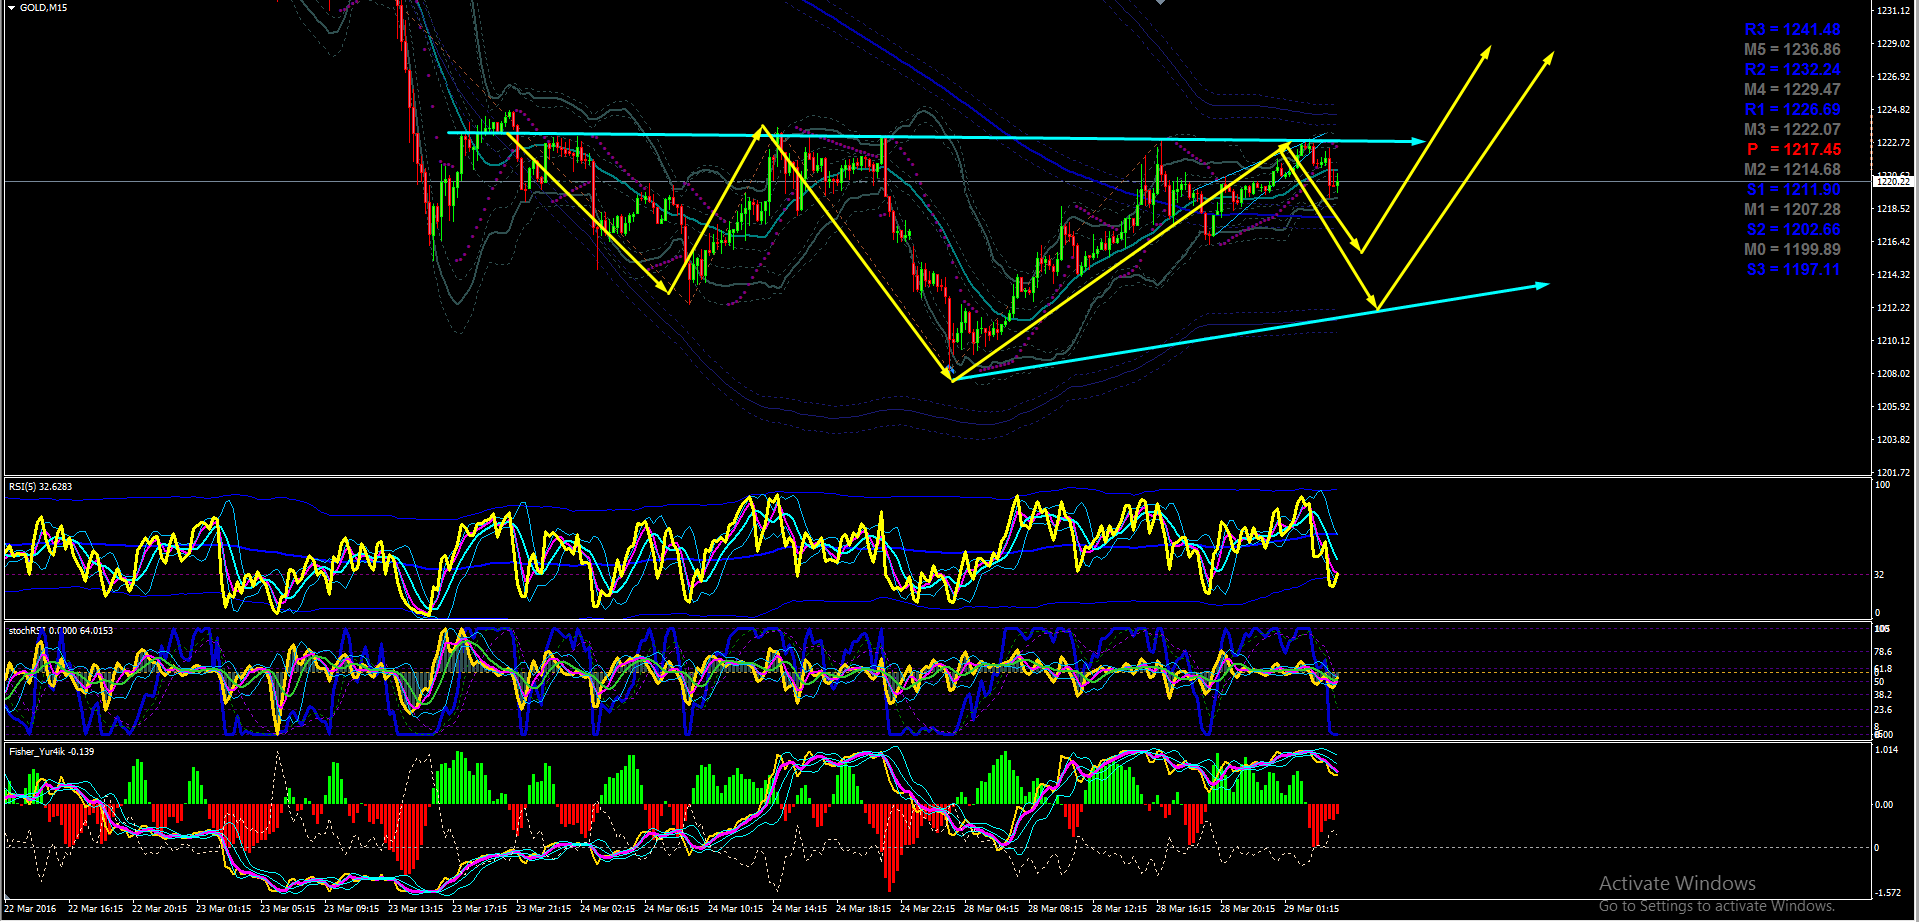The height and width of the screenshot is (922, 1919).
Task: Click the 1208.02 price scale value
Action: coord(1893,374)
